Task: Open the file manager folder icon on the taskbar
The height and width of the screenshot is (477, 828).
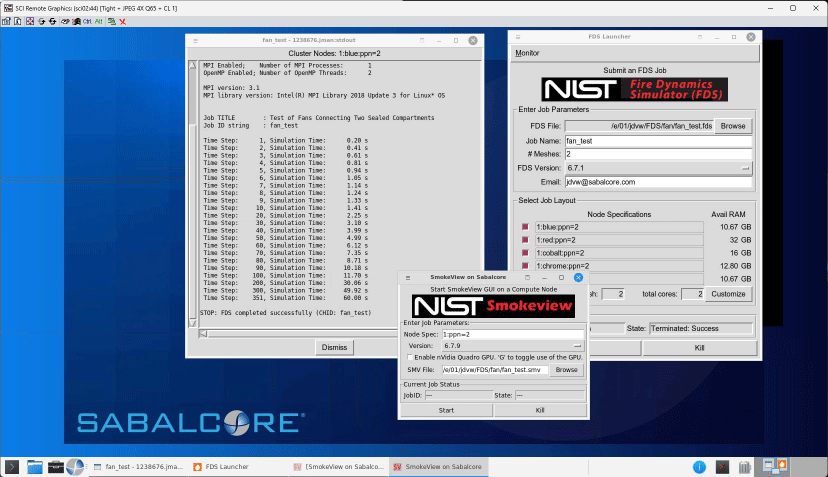Action: [x=35, y=467]
